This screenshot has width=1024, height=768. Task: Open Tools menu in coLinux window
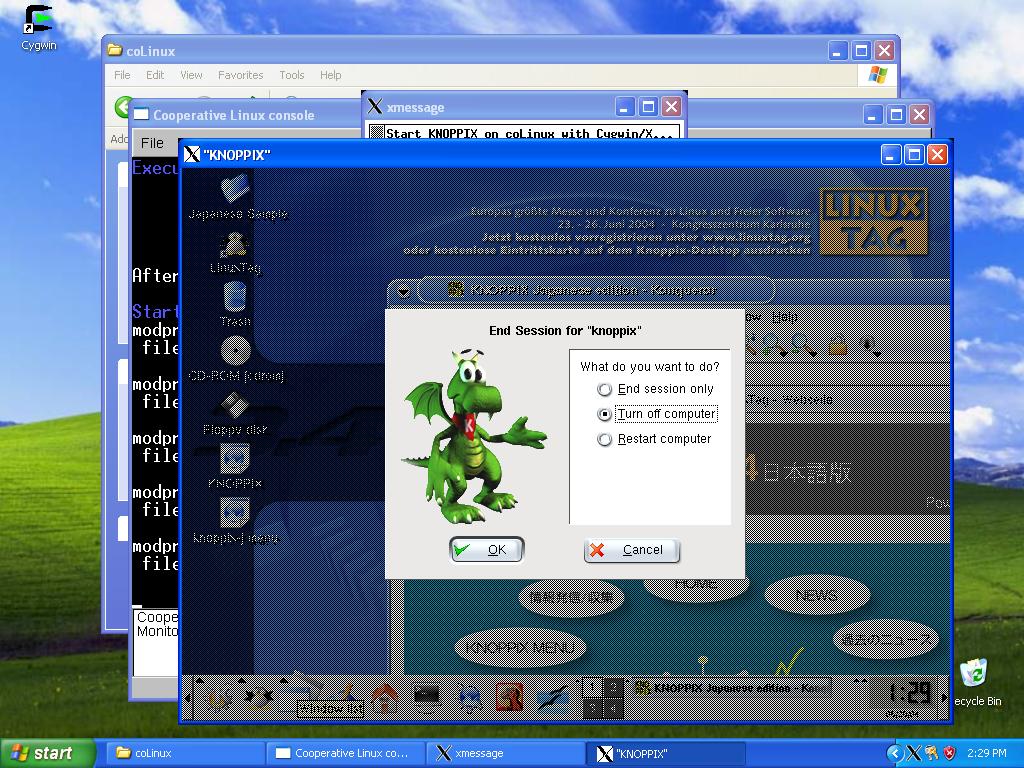coord(292,75)
